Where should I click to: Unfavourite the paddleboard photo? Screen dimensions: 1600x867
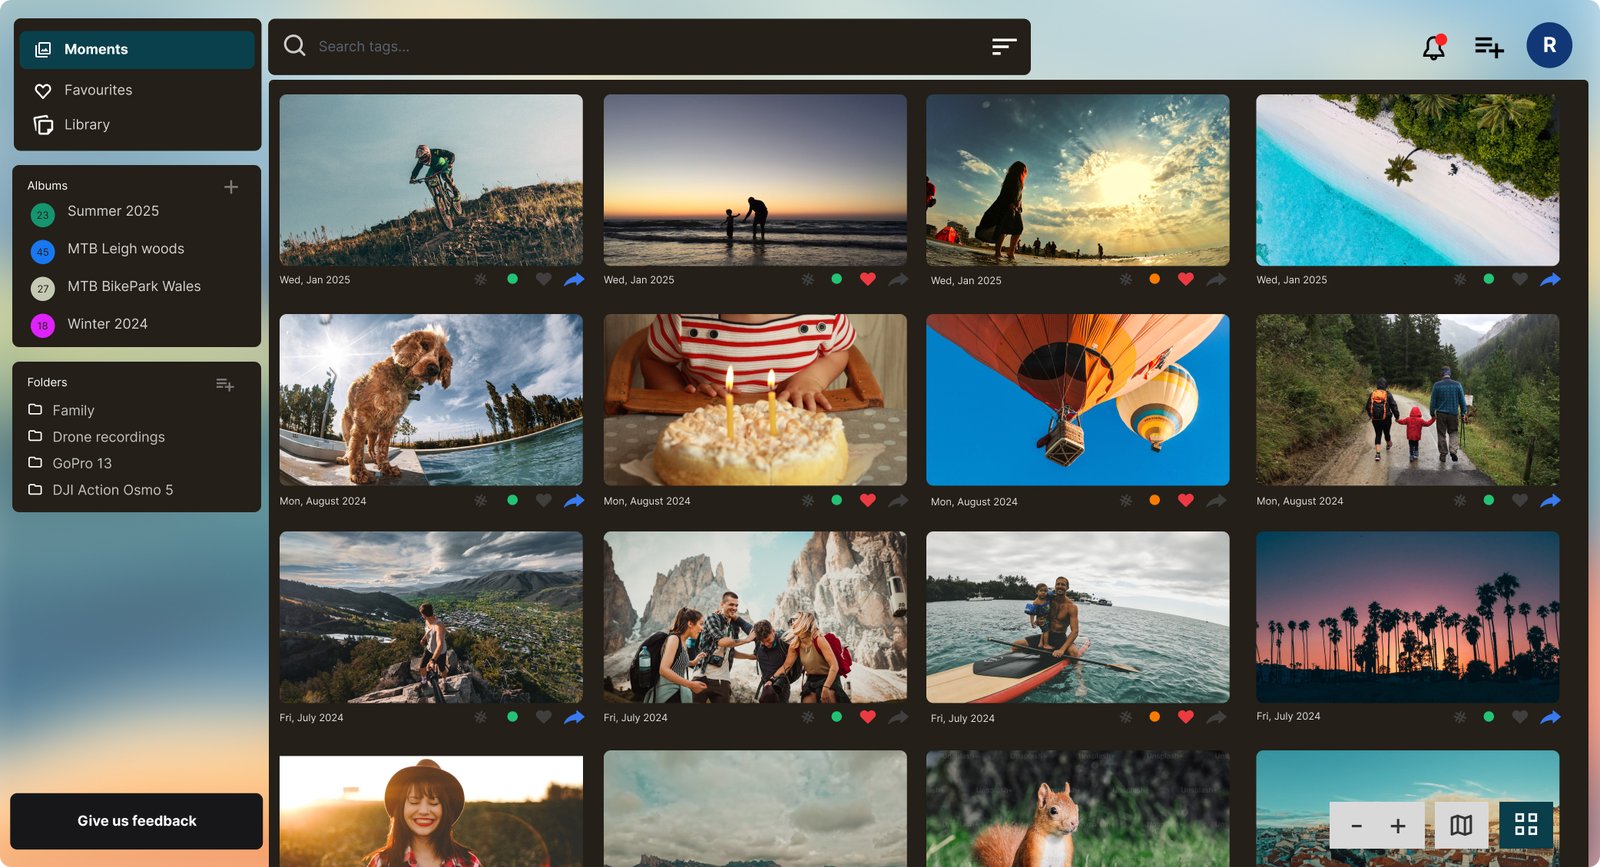tap(1186, 717)
